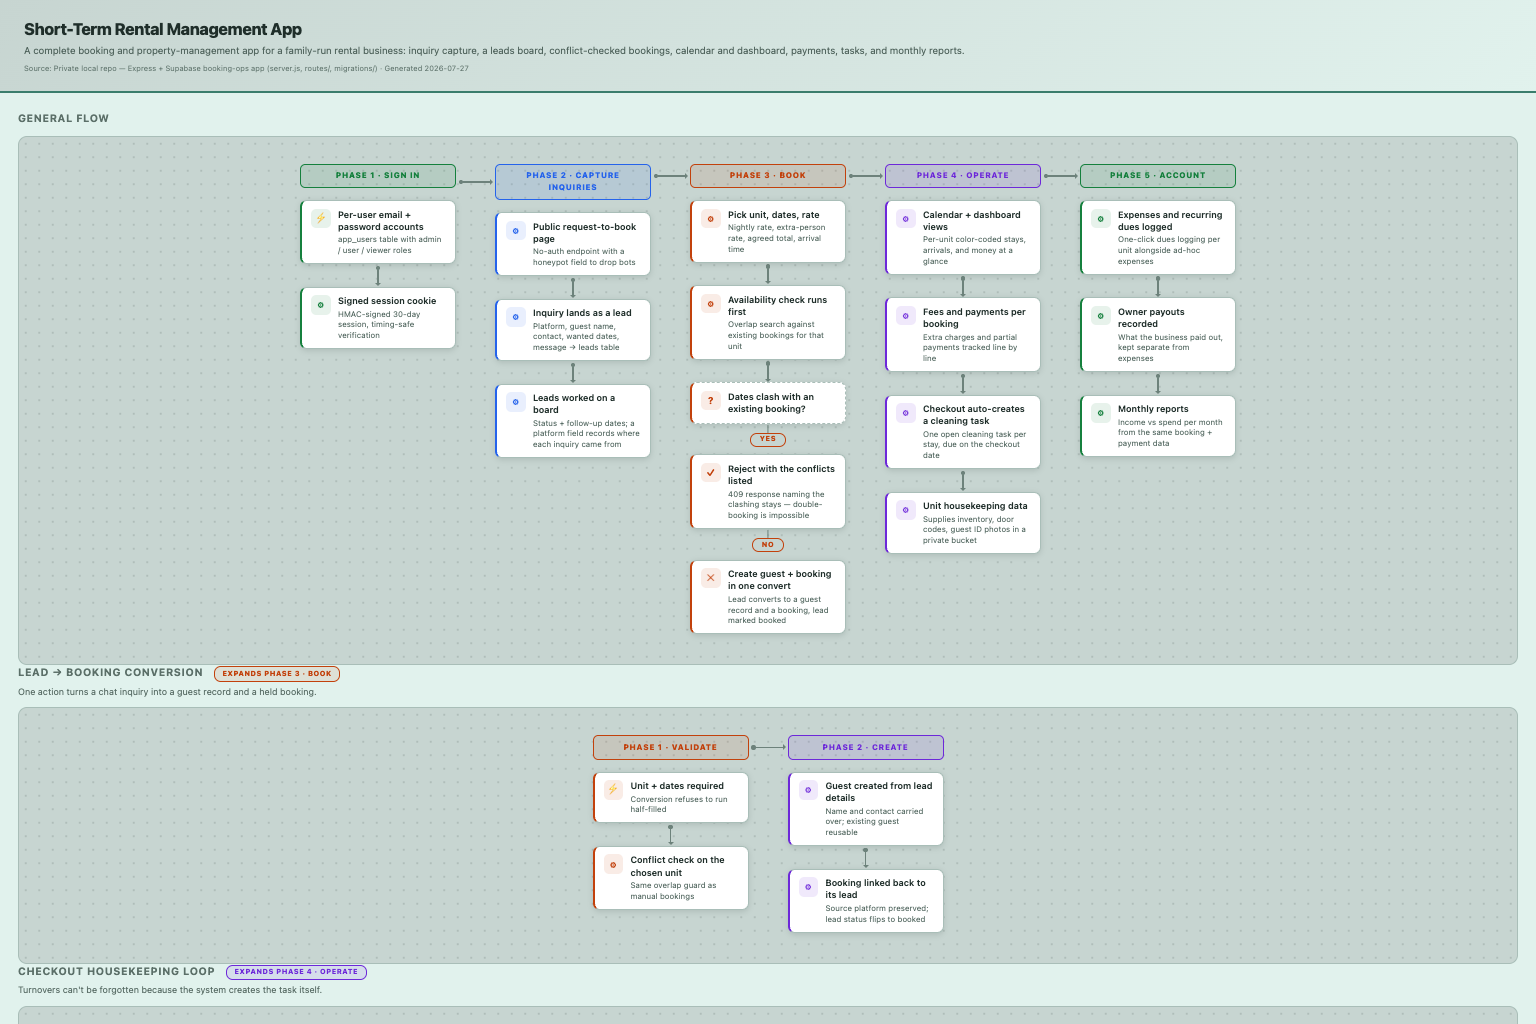This screenshot has width=1536, height=1024.
Task: Click the YES decision label
Action: point(768,439)
